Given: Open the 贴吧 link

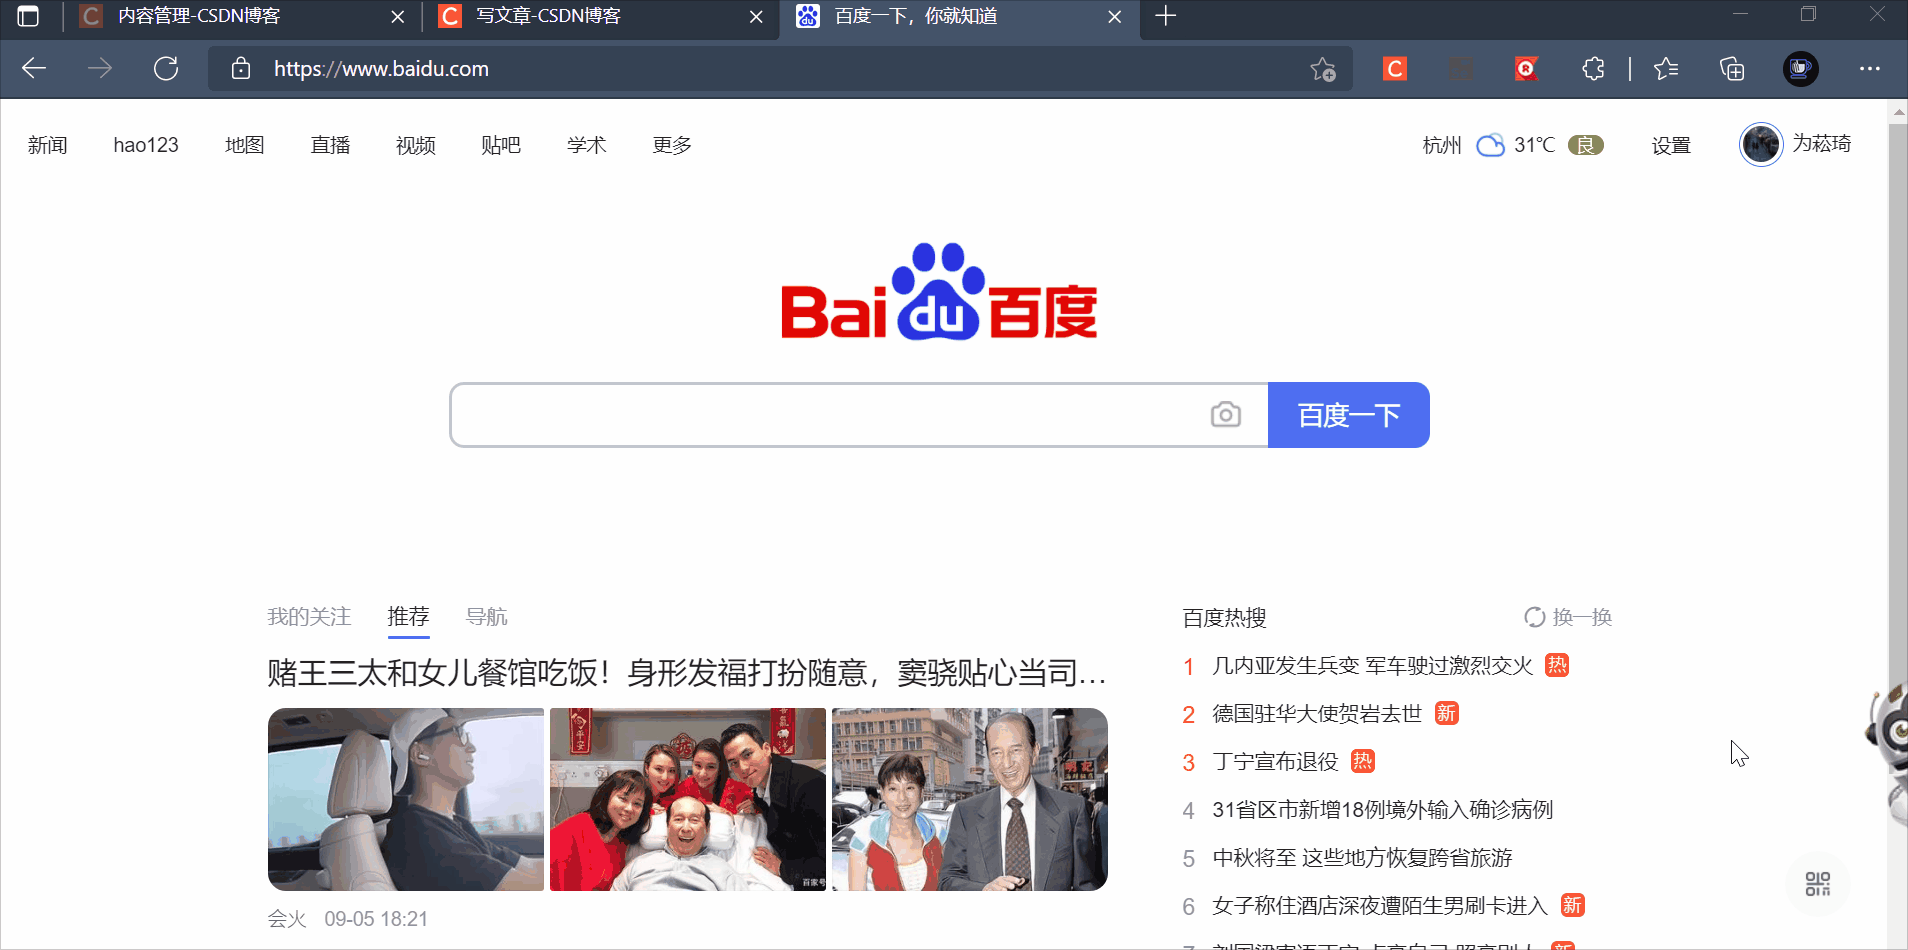Looking at the screenshot, I should [501, 145].
